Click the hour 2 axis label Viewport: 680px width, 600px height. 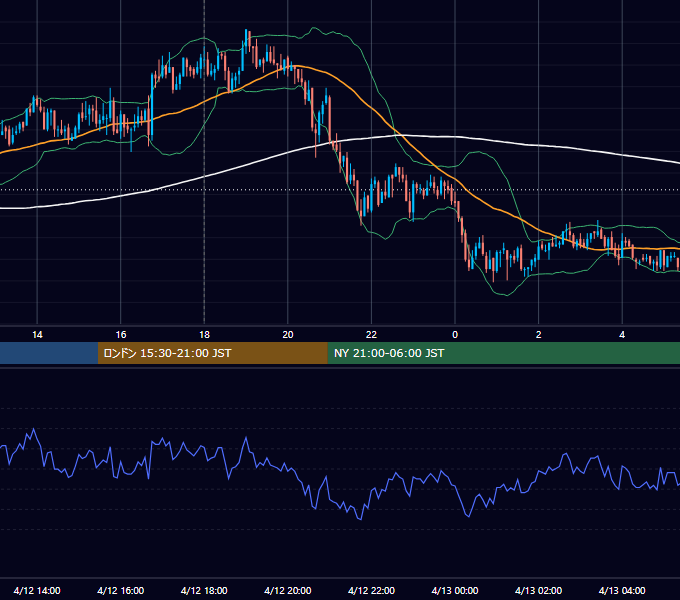pyautogui.click(x=539, y=335)
